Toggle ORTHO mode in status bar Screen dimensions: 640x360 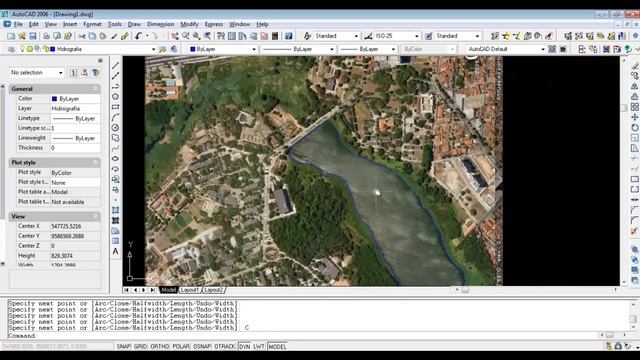pyautogui.click(x=160, y=347)
